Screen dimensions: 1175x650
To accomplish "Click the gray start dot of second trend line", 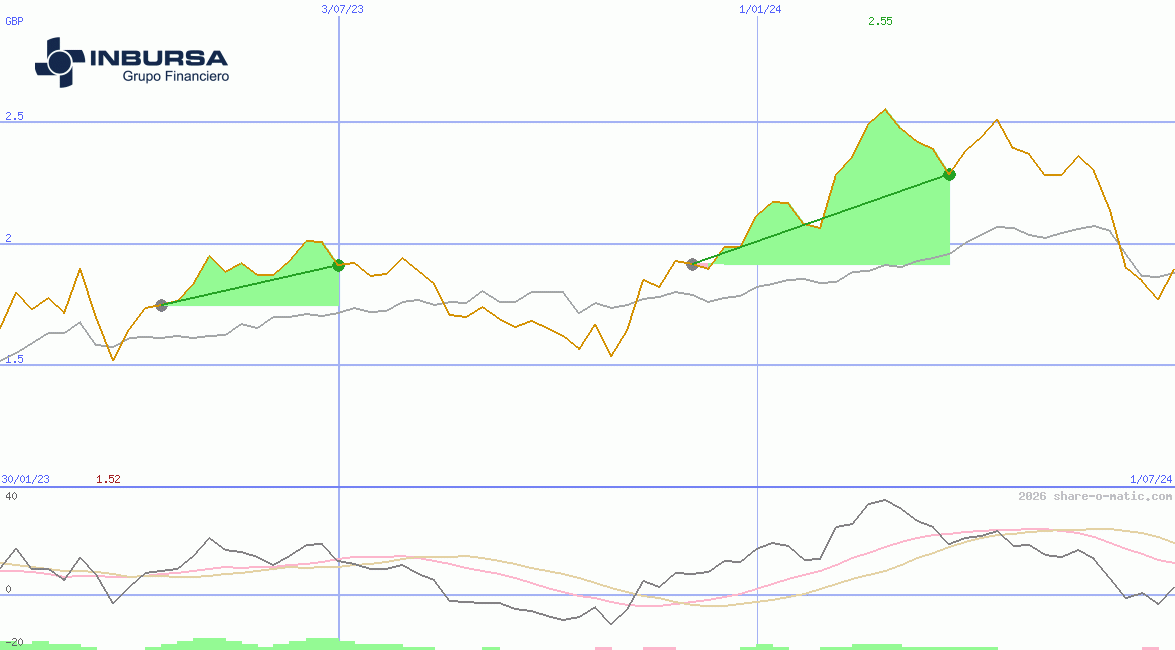I will [x=692, y=264].
